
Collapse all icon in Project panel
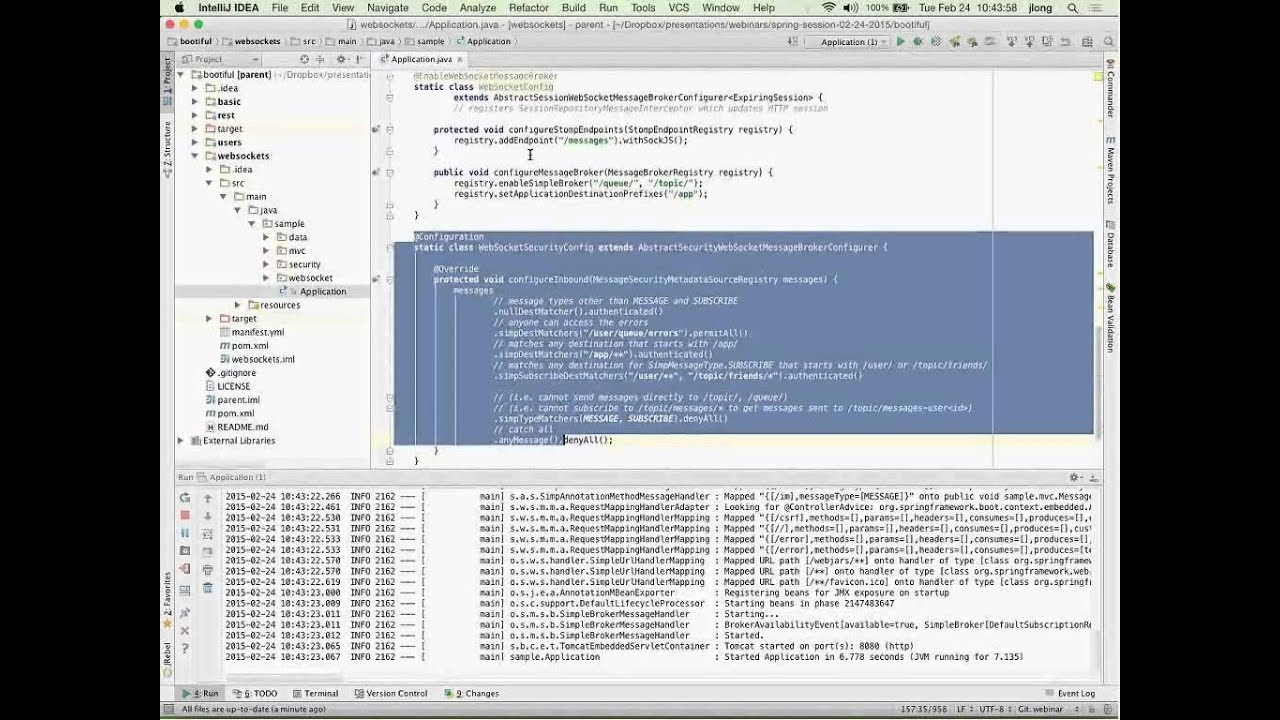(x=321, y=60)
